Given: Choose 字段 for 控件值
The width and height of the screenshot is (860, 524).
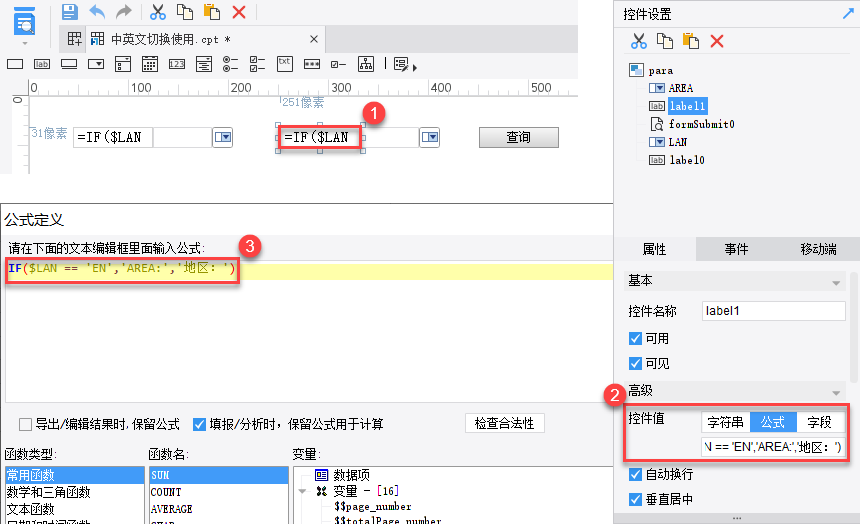Looking at the screenshot, I should 820,422.
